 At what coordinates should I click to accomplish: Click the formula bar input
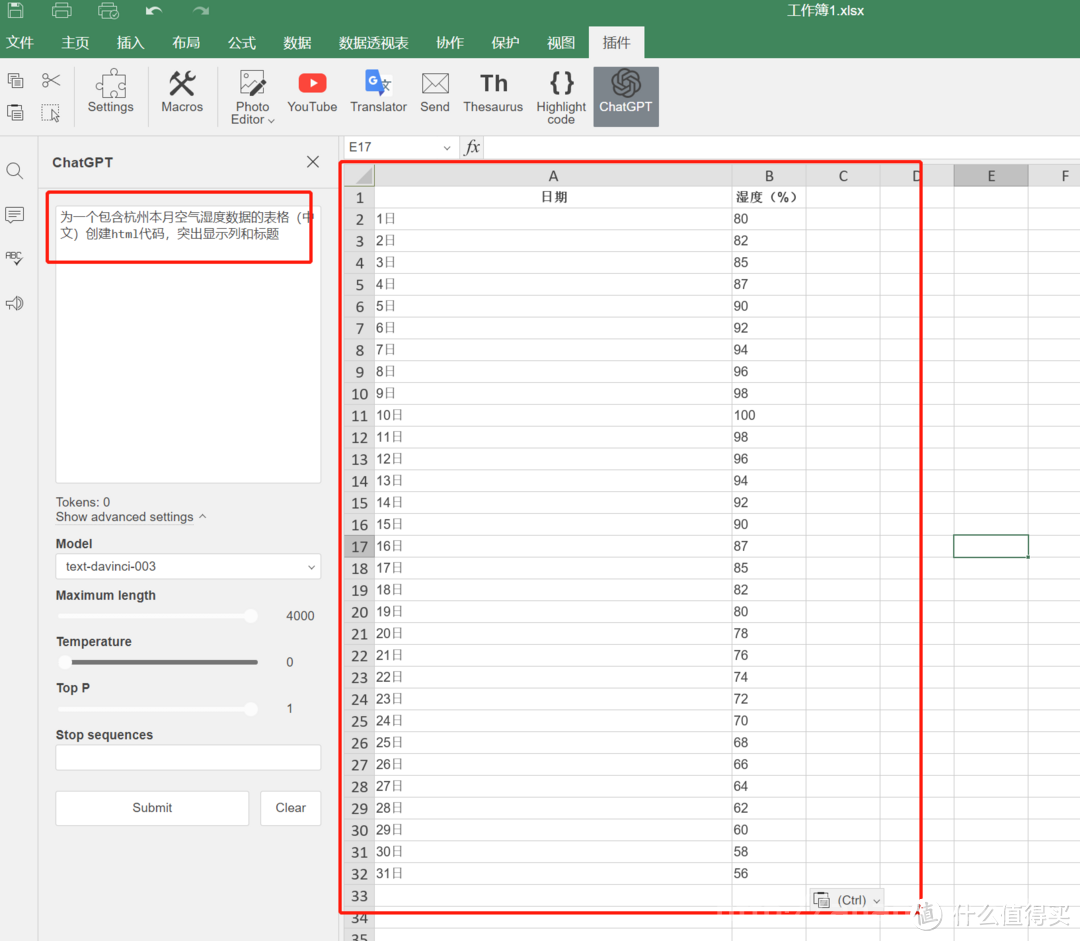pos(782,147)
